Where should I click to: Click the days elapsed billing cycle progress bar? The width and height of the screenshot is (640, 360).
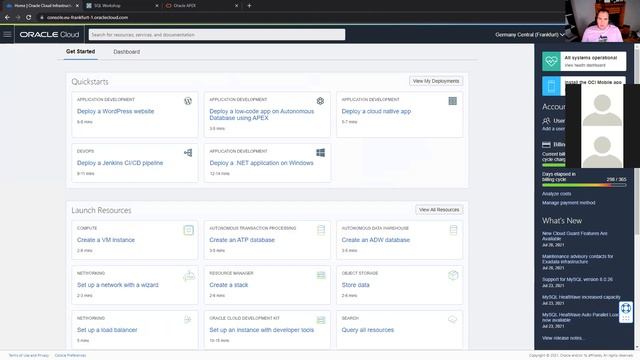584,185
